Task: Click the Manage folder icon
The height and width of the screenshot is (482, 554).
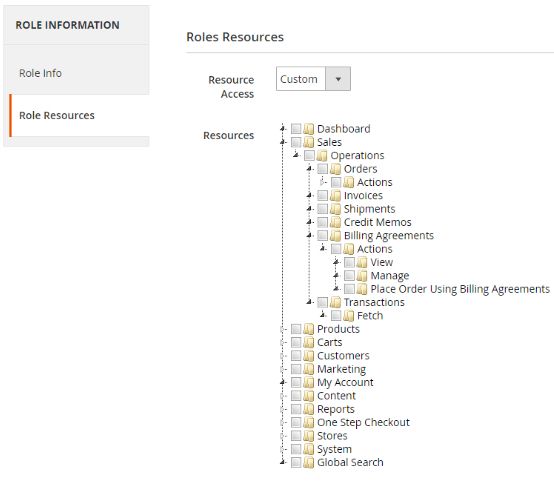Action: (x=362, y=276)
